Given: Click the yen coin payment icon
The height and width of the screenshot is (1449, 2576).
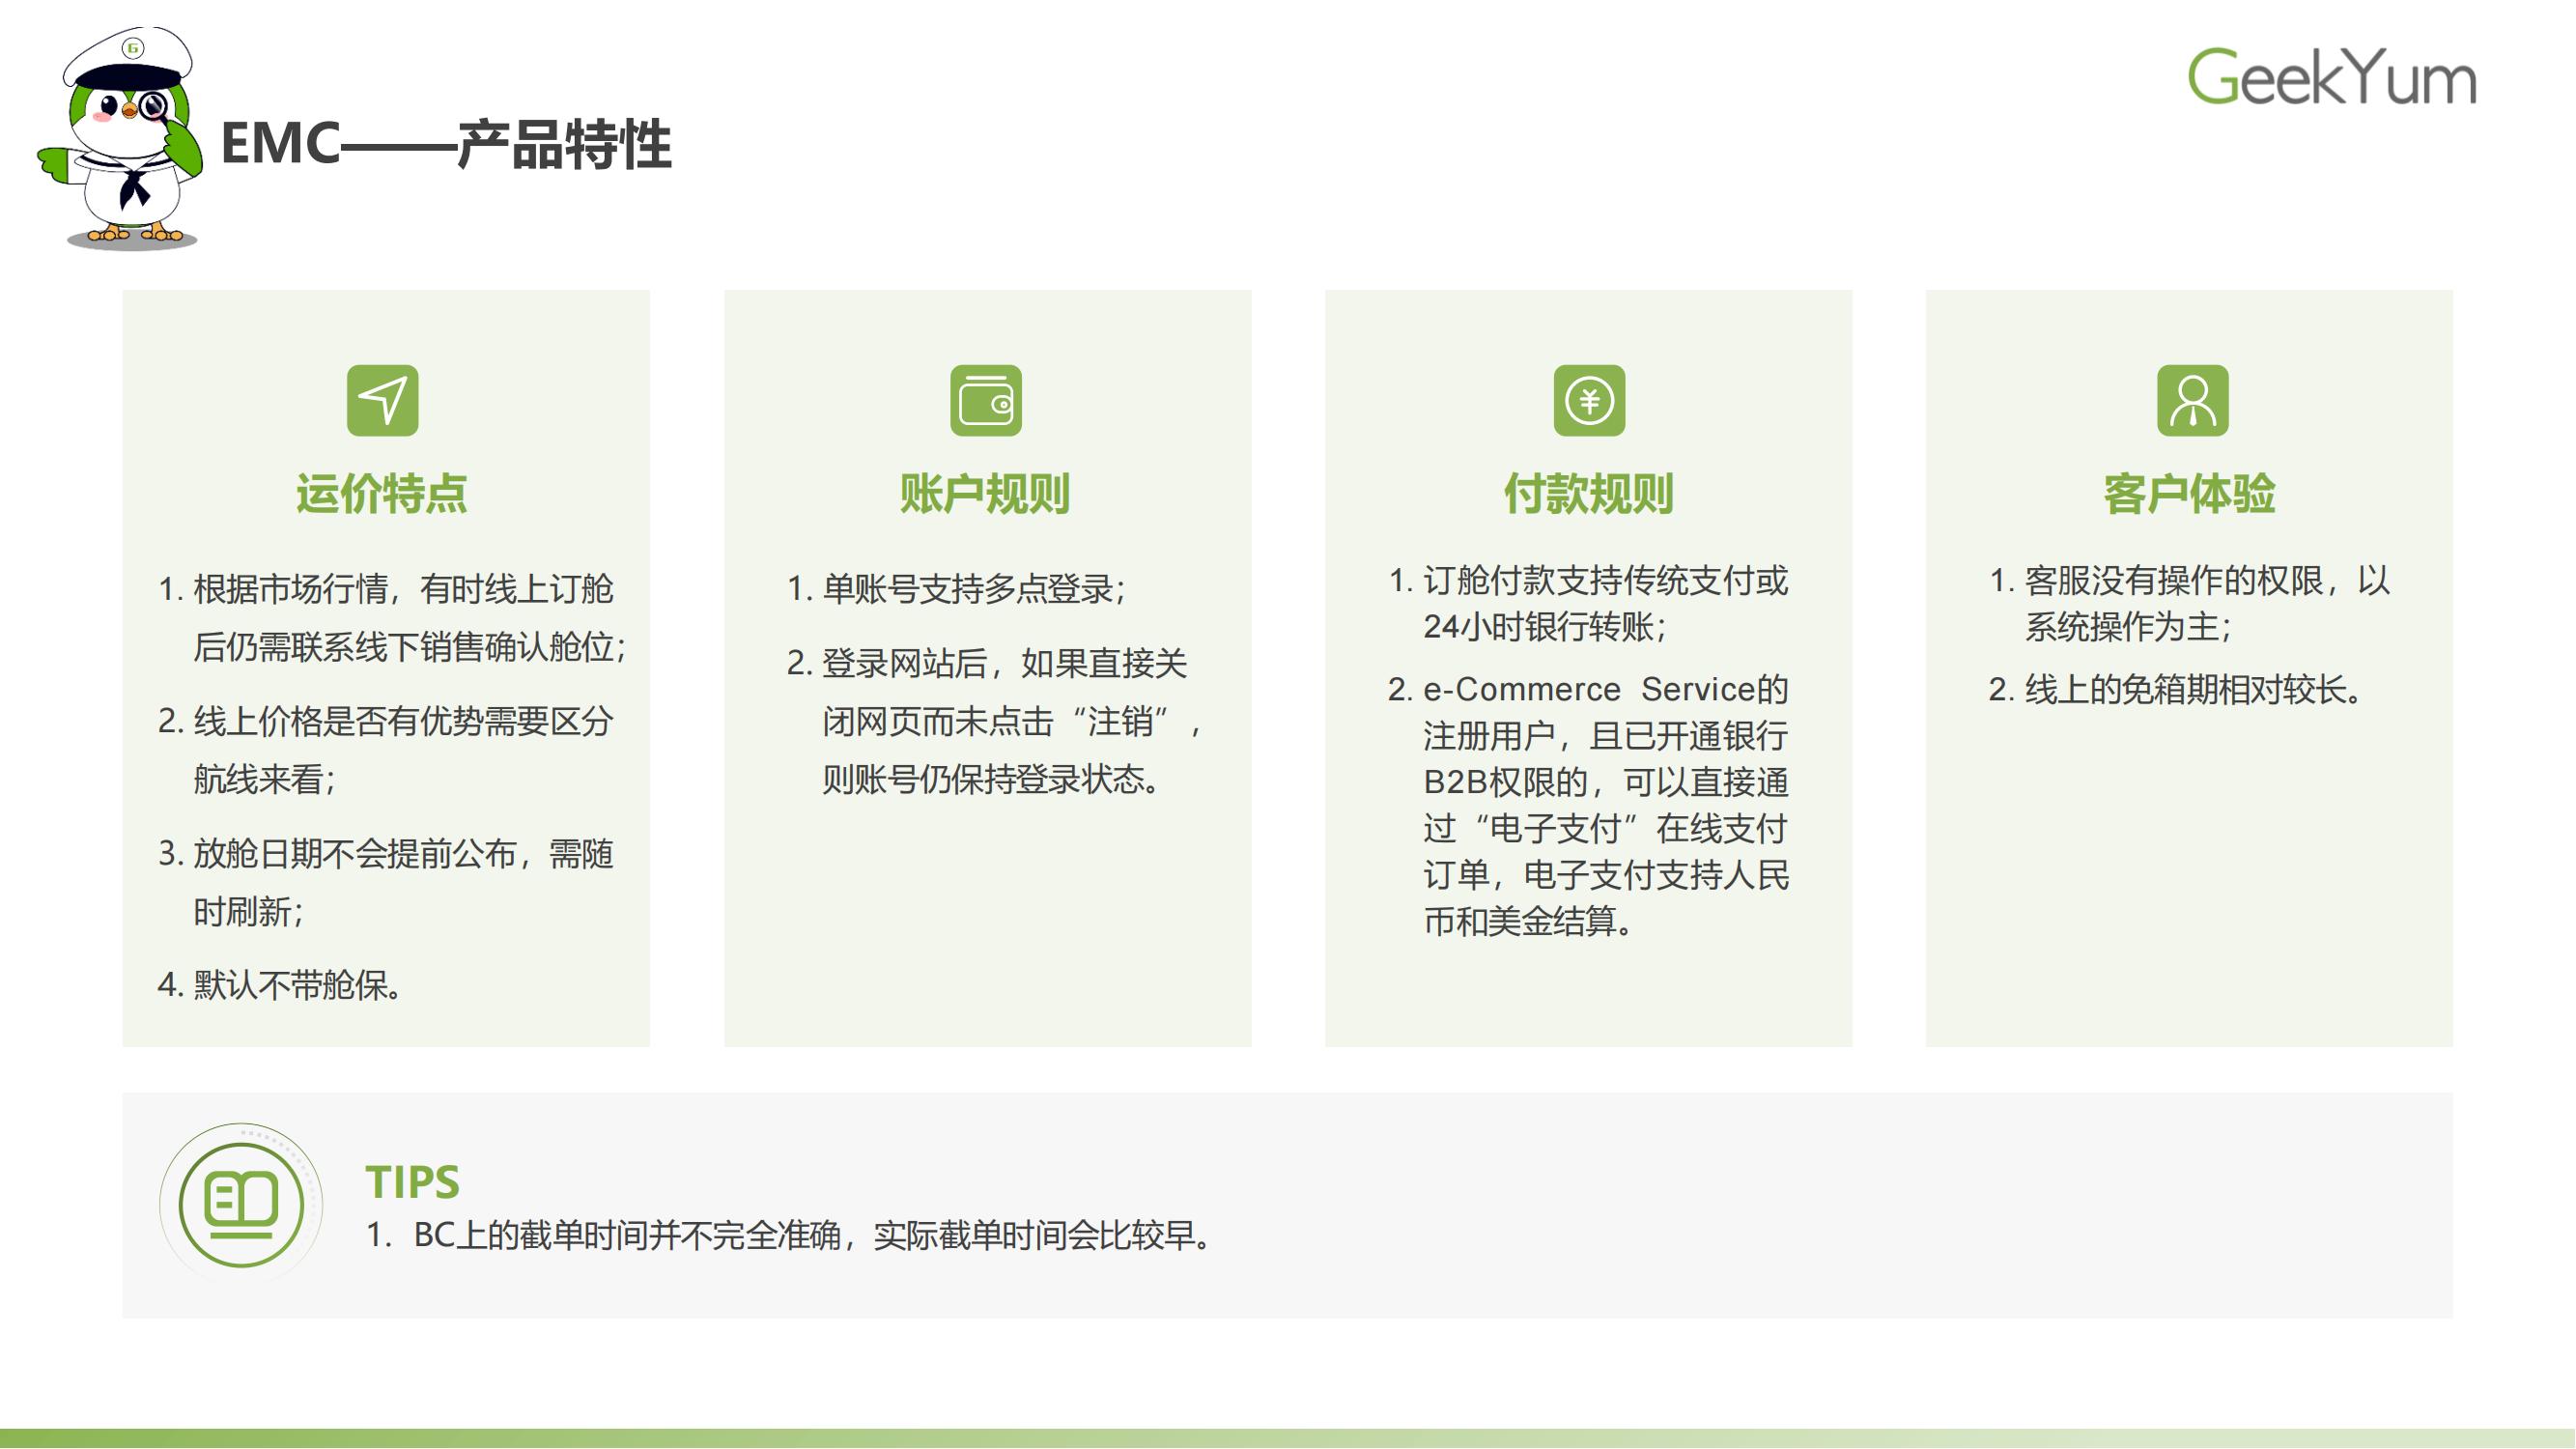Looking at the screenshot, I should (x=1588, y=400).
